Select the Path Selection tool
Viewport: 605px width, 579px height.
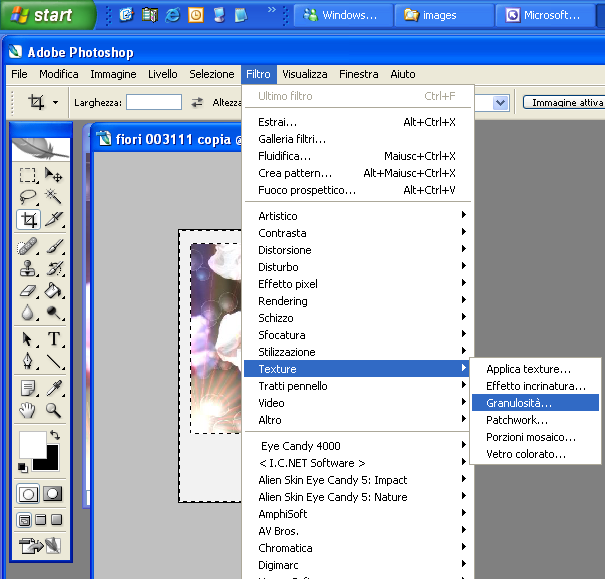(28, 339)
